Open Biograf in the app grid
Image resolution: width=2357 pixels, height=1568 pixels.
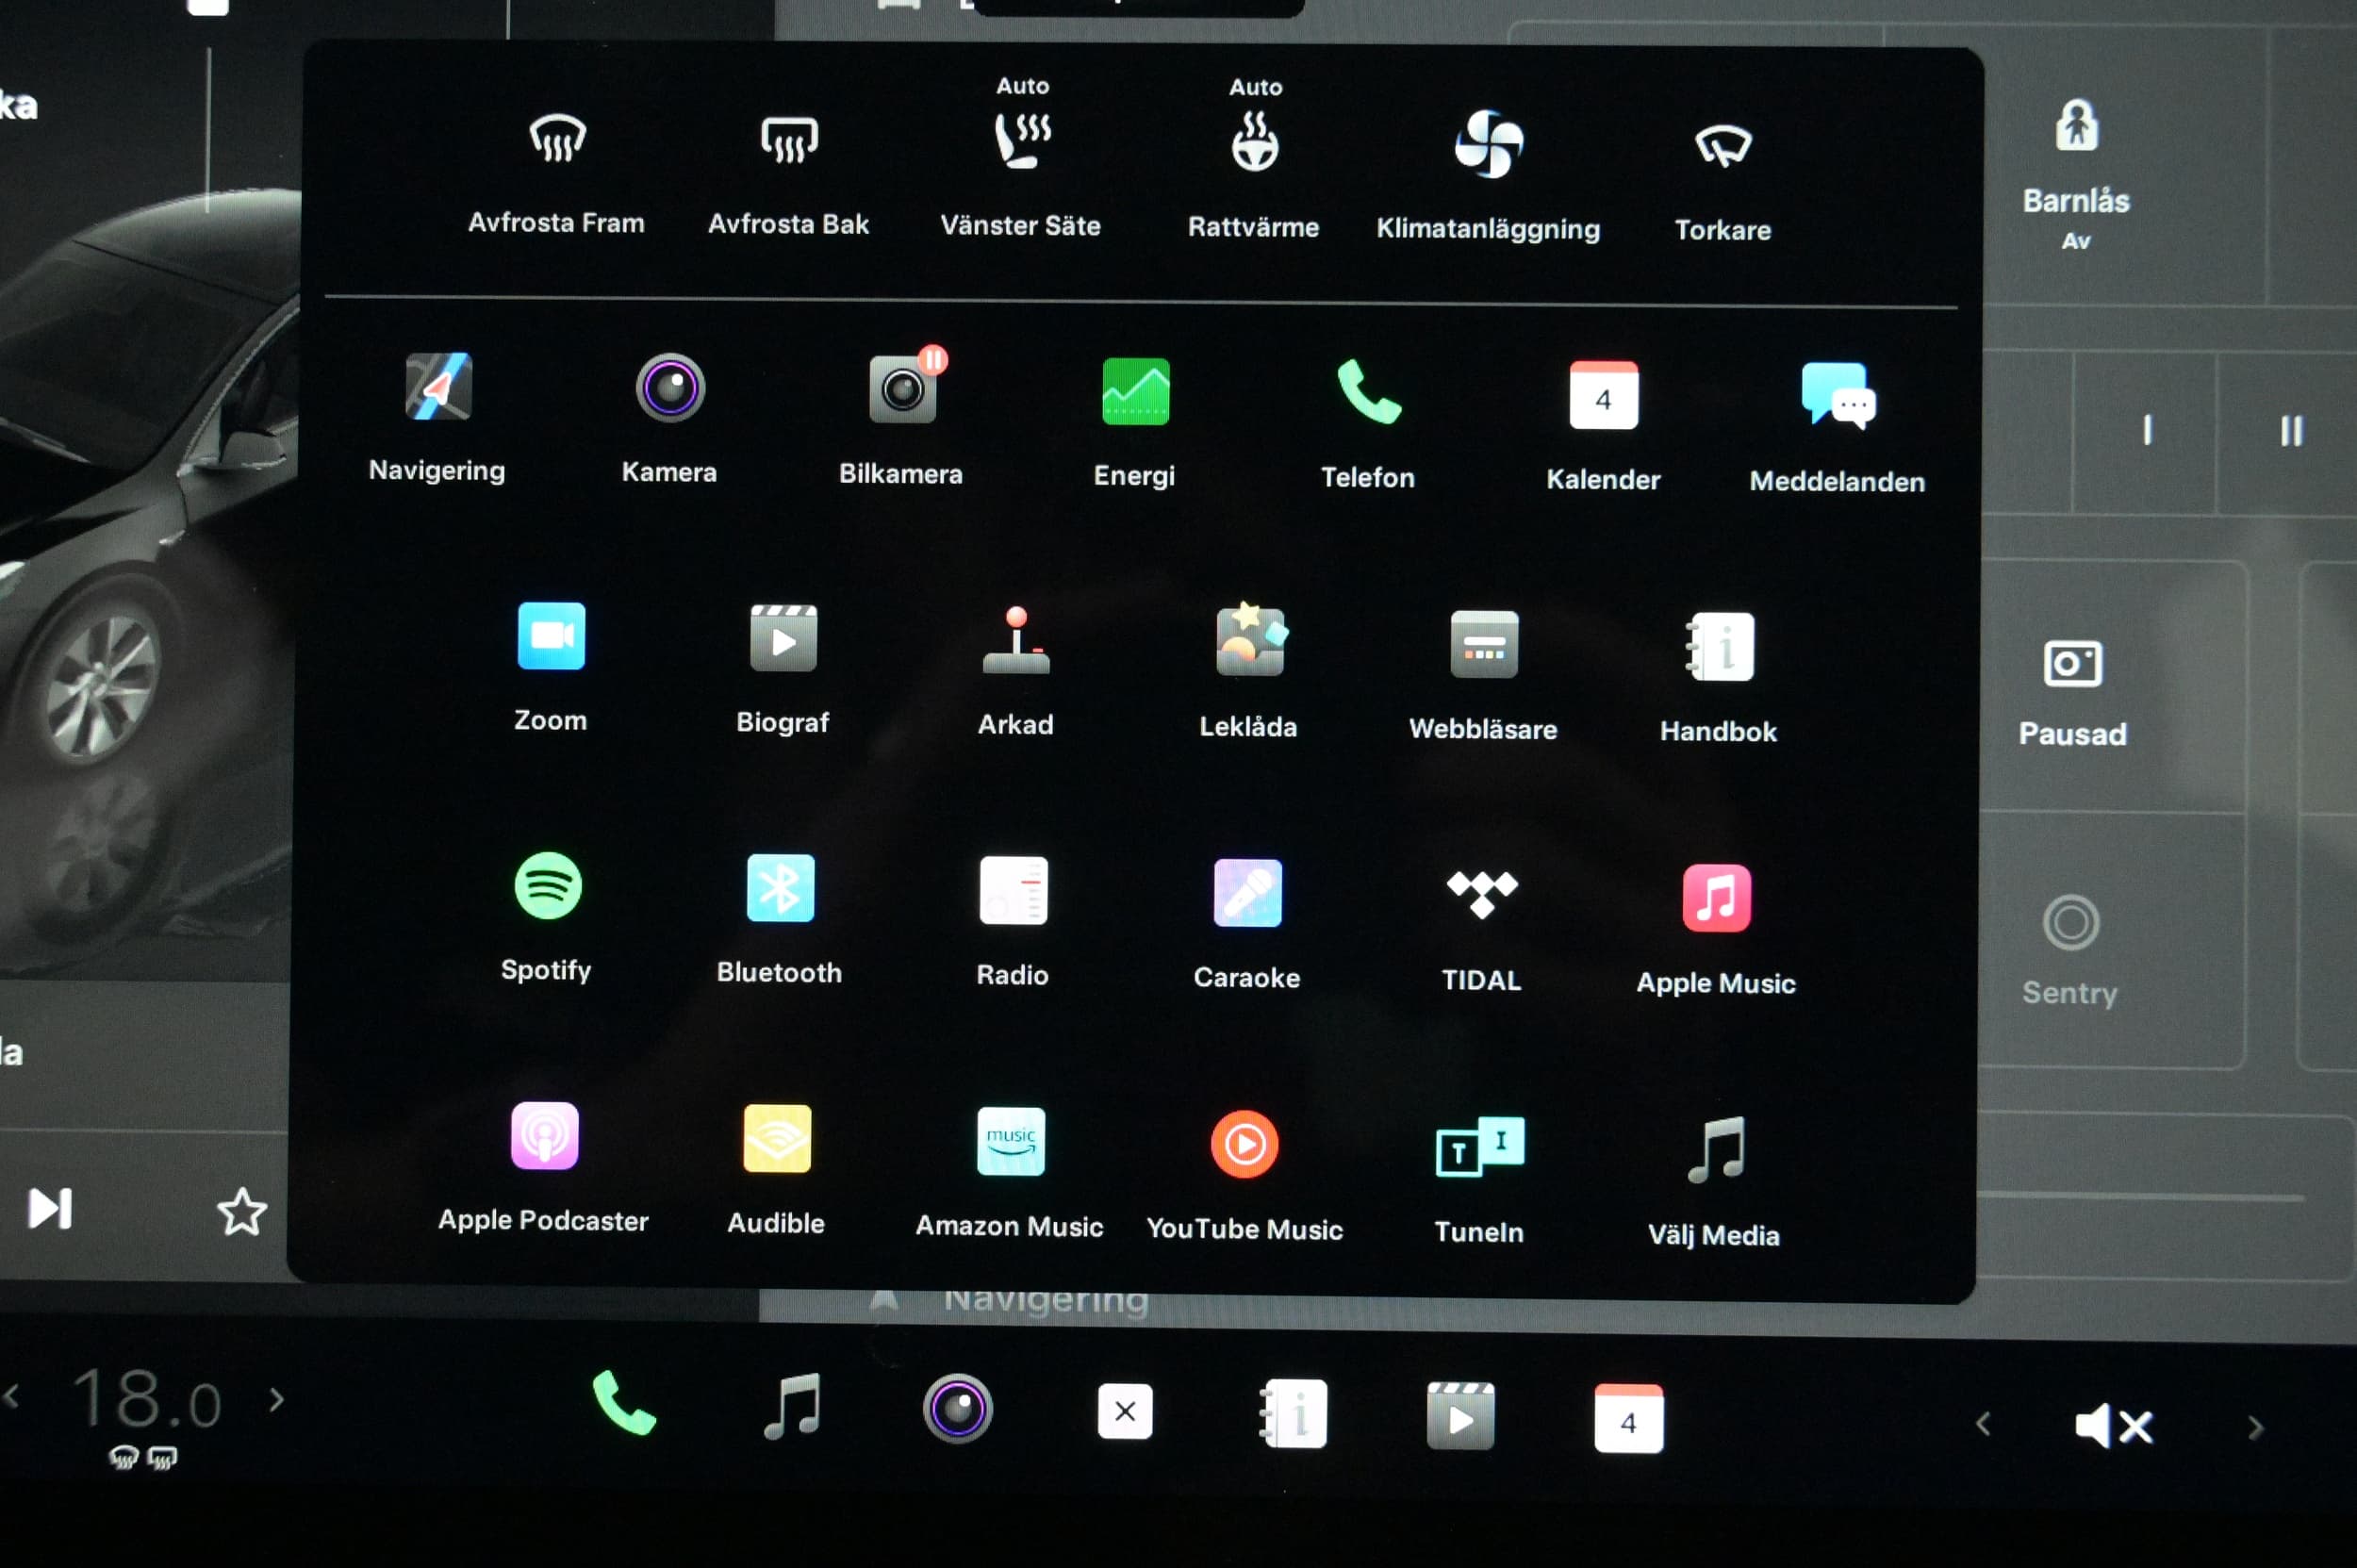(x=783, y=669)
